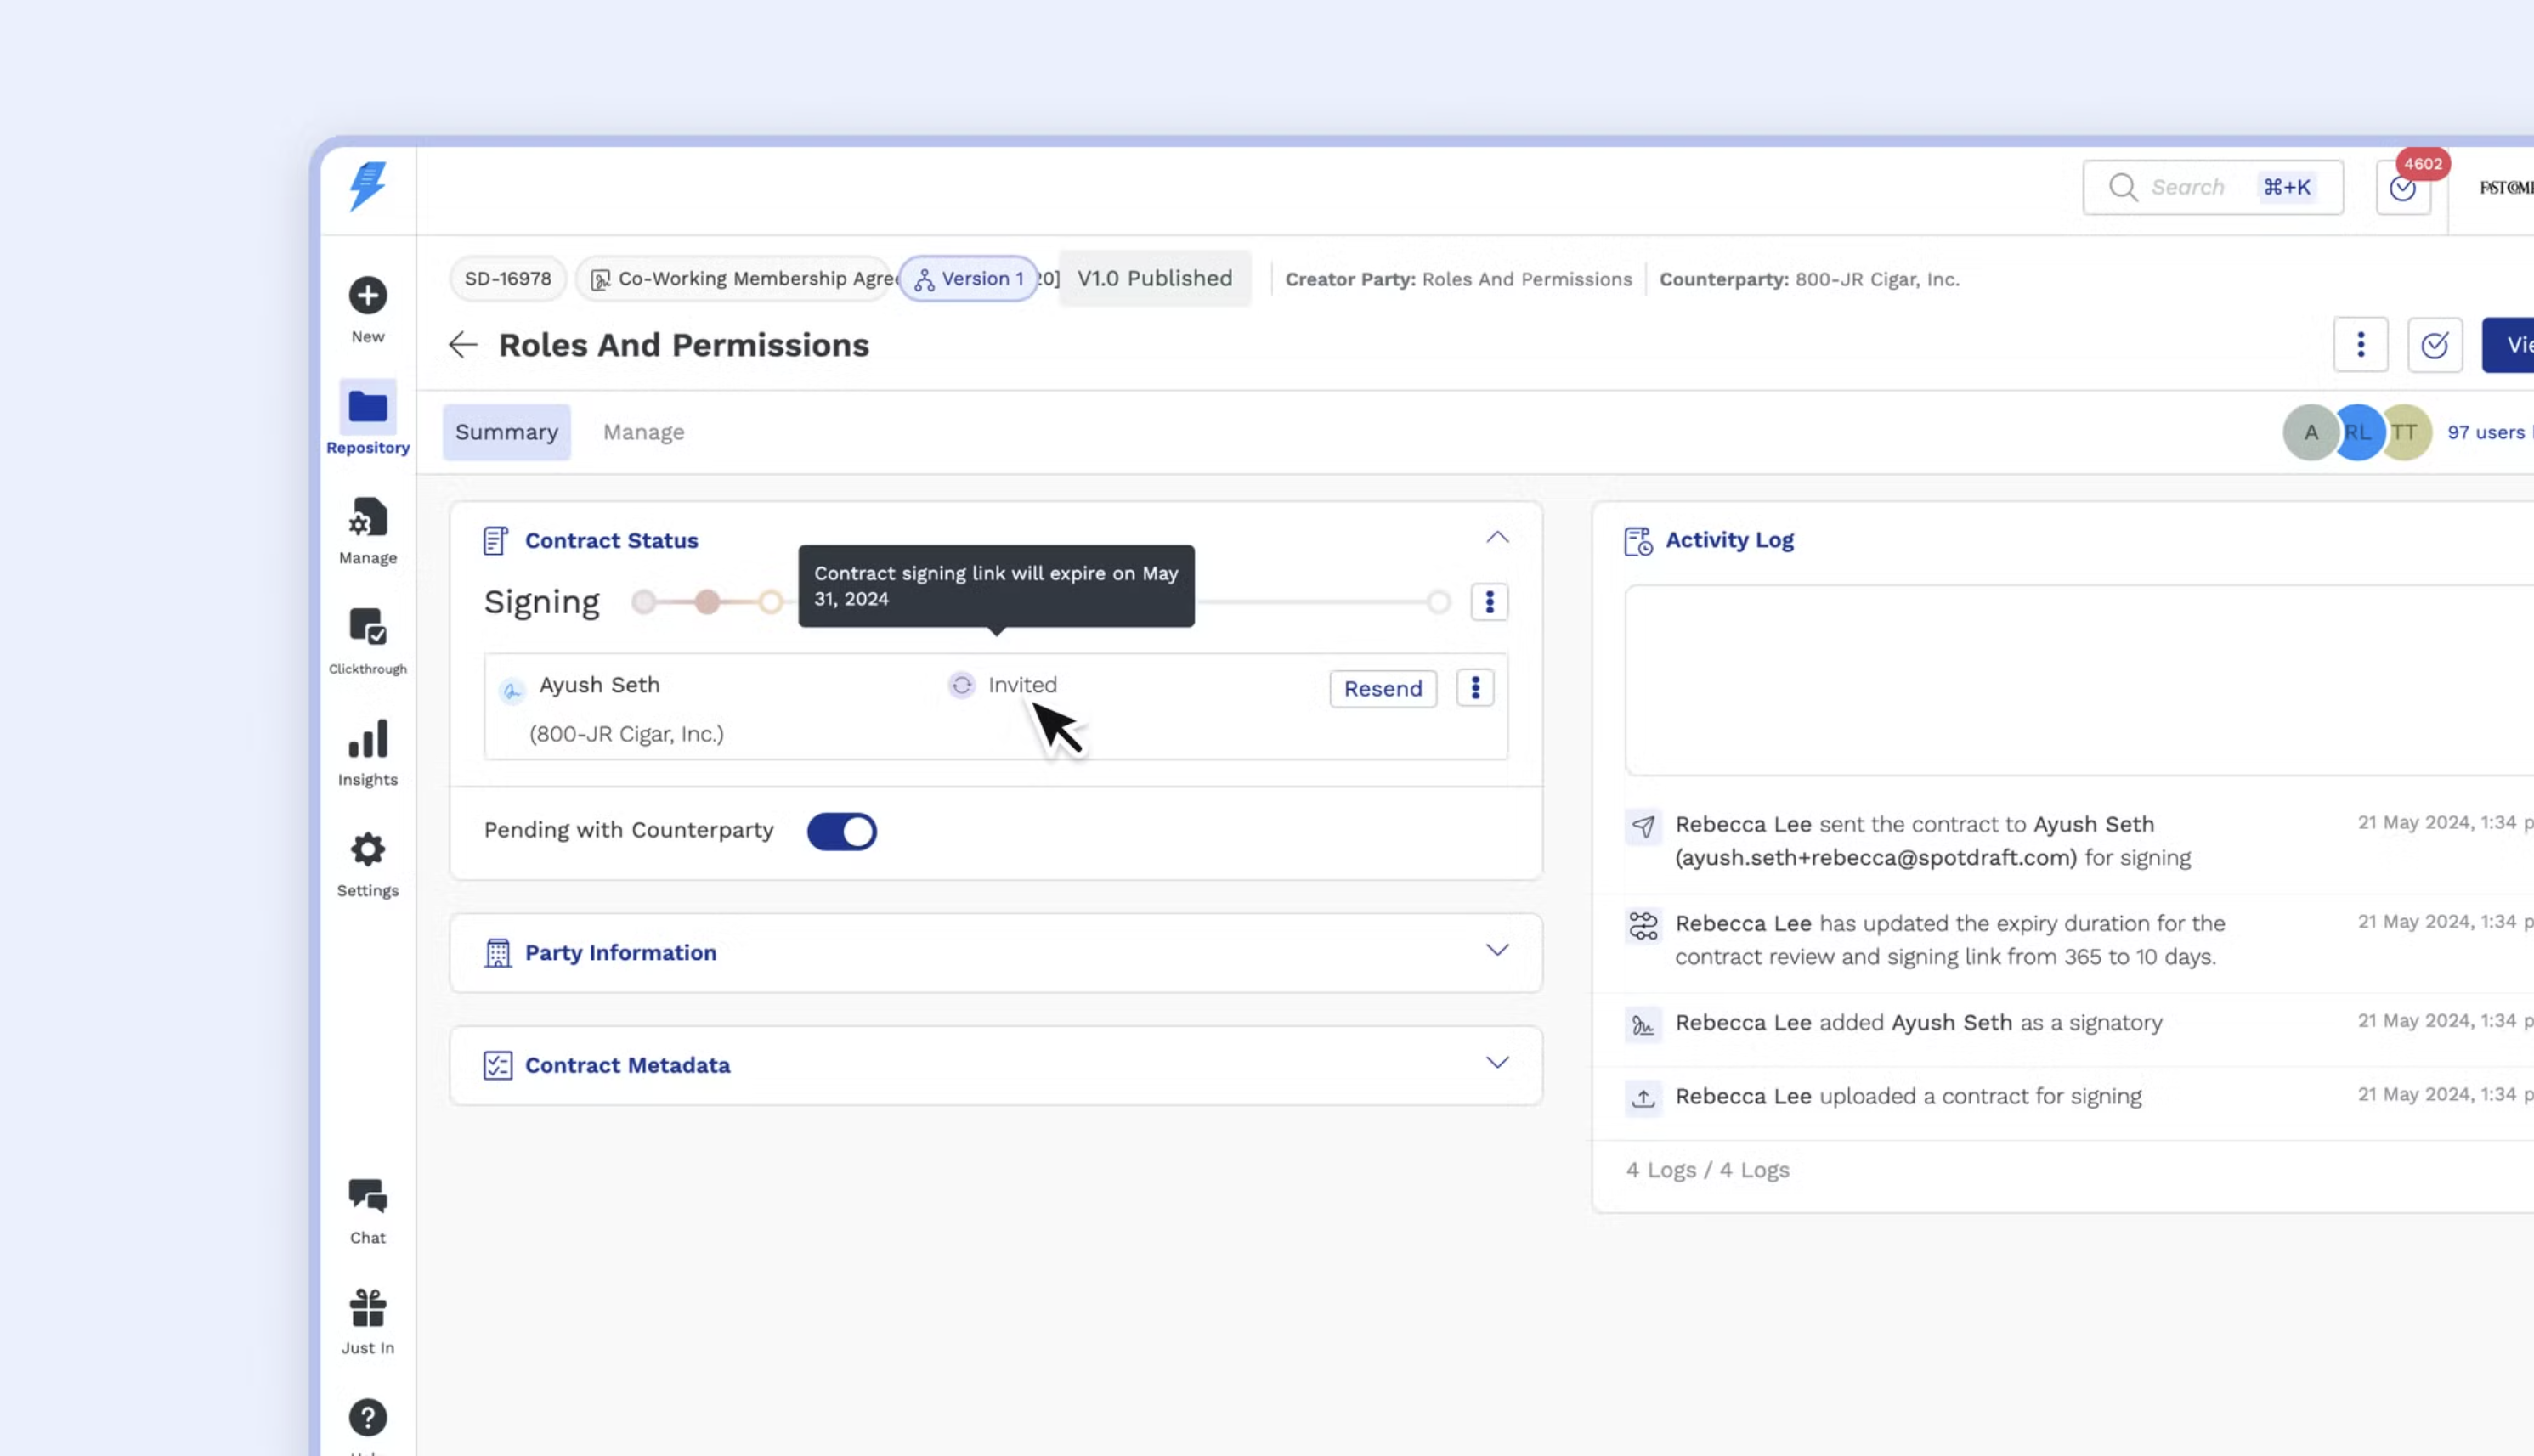The width and height of the screenshot is (2534, 1456).
Task: Open the Chat icon in sidebar
Action: 367,1197
